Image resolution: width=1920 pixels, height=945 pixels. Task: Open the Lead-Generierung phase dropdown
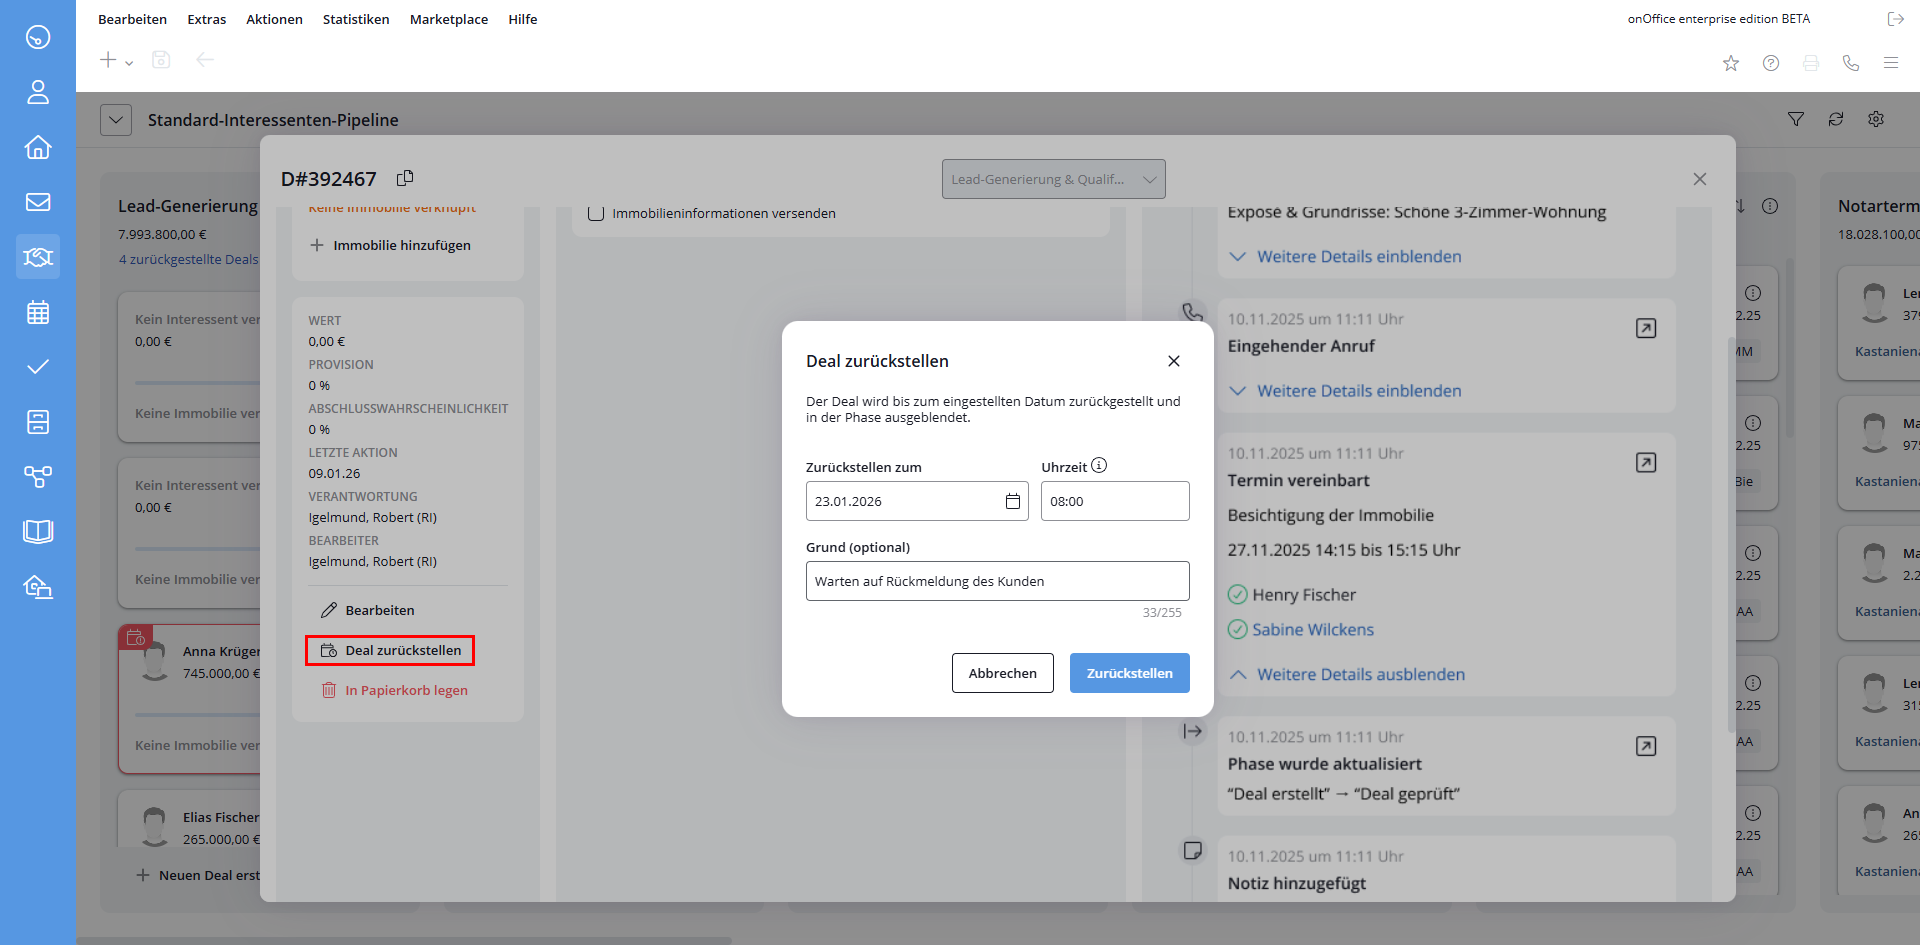(x=1053, y=179)
